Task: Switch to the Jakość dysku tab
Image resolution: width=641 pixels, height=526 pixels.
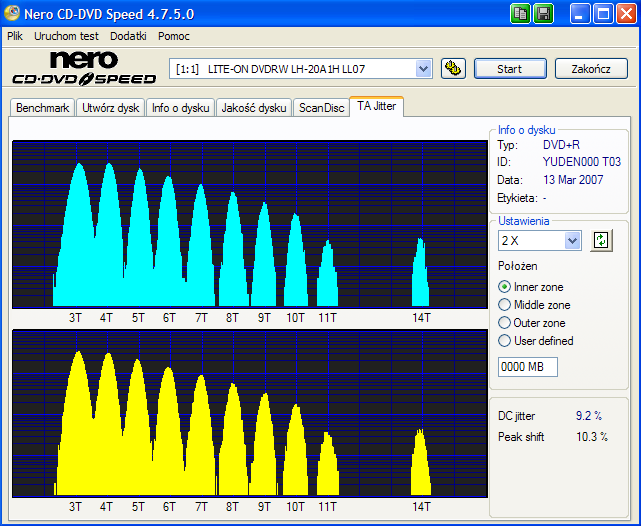Action: tap(253, 108)
